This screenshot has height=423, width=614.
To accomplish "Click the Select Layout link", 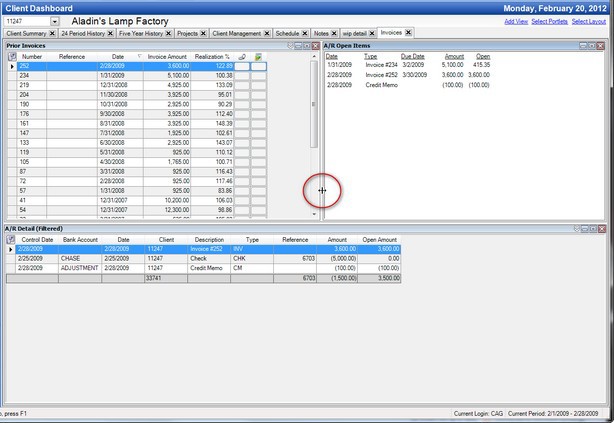I will pyautogui.click(x=589, y=21).
